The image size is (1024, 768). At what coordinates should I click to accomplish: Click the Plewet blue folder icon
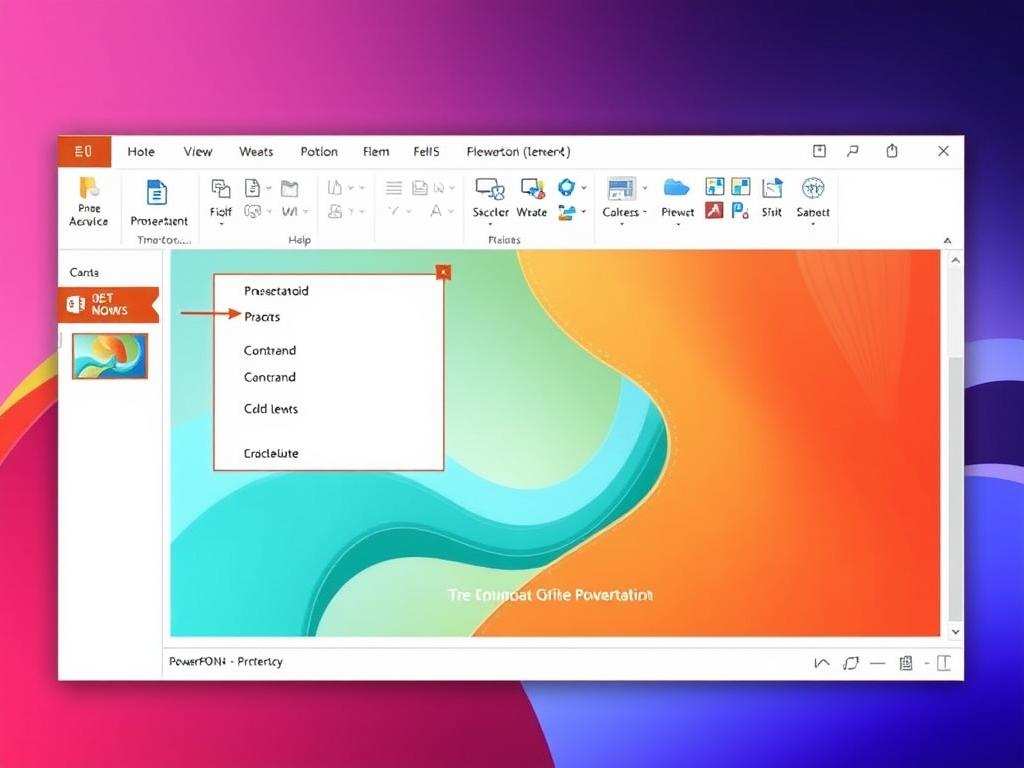(677, 188)
